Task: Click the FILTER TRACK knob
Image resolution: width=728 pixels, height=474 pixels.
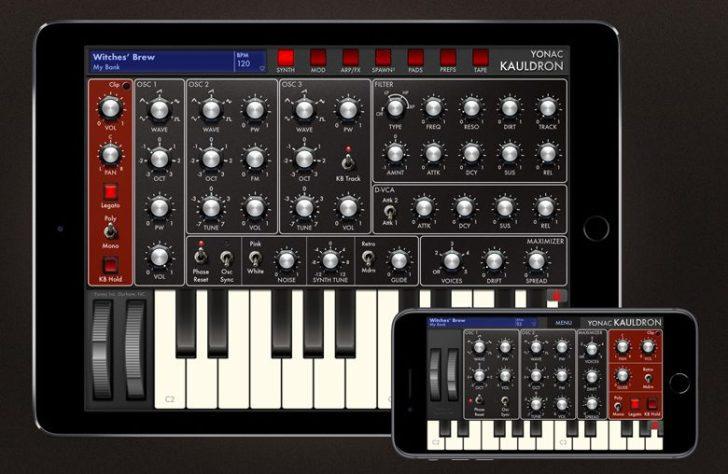Action: click(547, 108)
